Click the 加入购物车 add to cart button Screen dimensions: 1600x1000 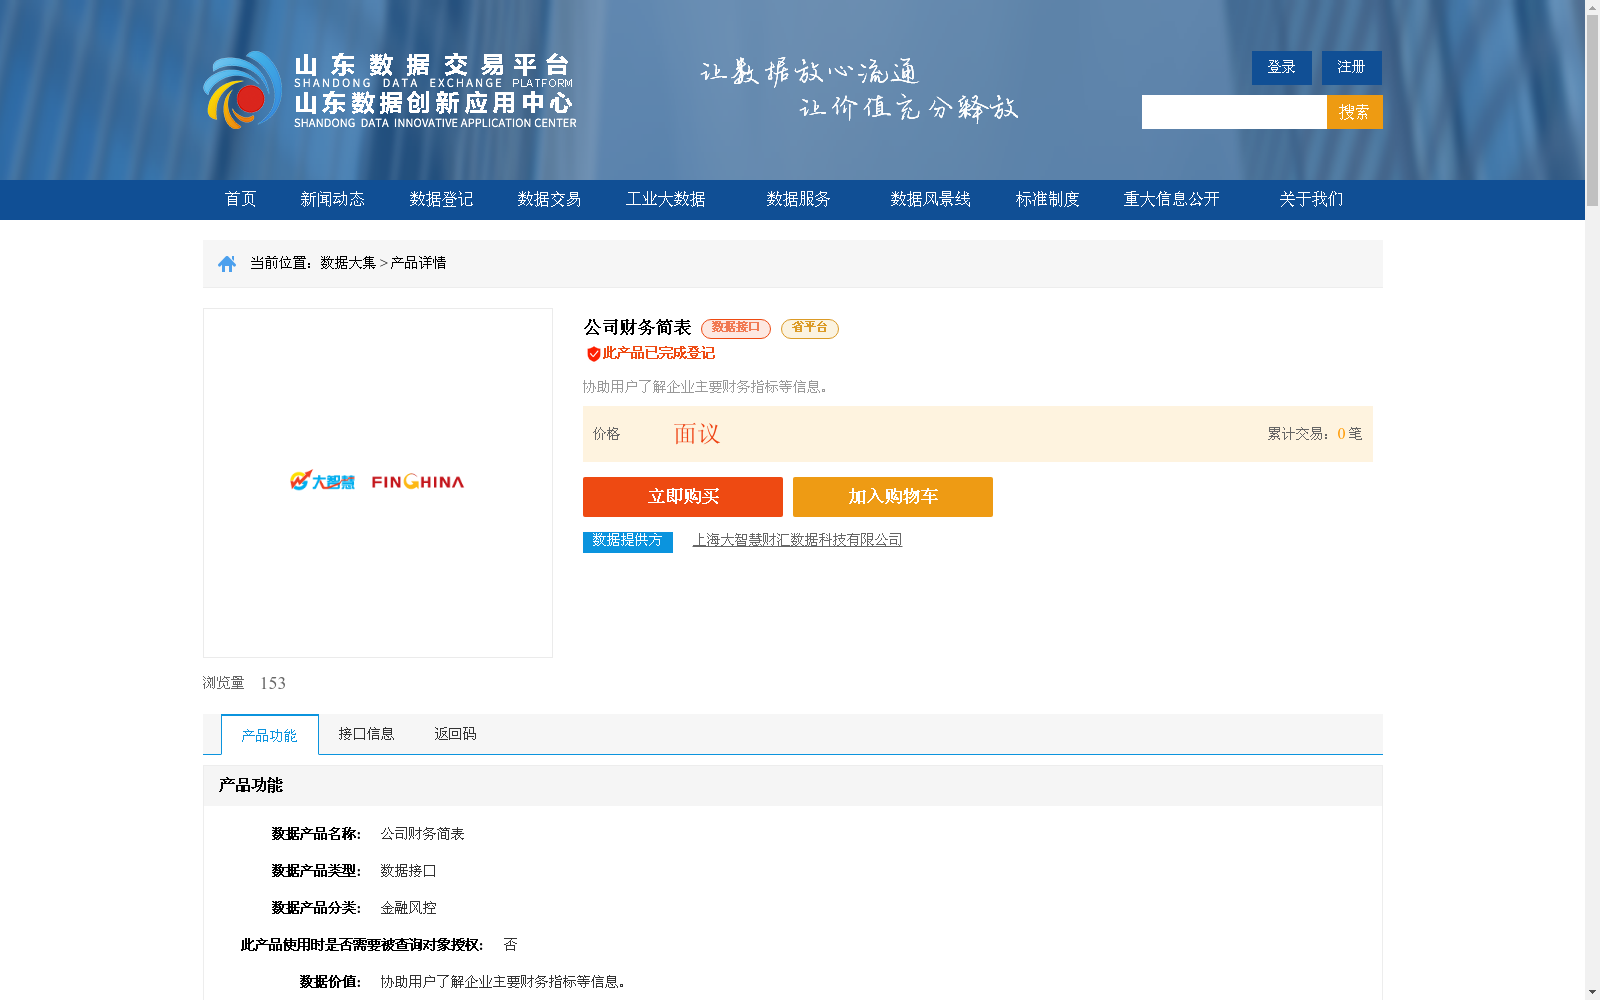[x=893, y=497]
